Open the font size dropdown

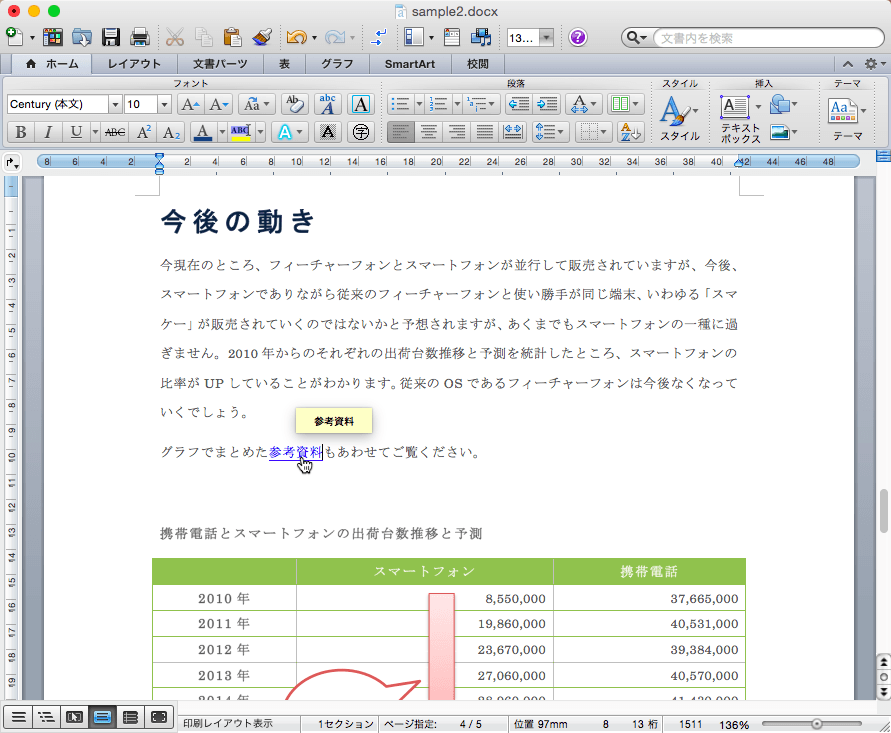164,104
